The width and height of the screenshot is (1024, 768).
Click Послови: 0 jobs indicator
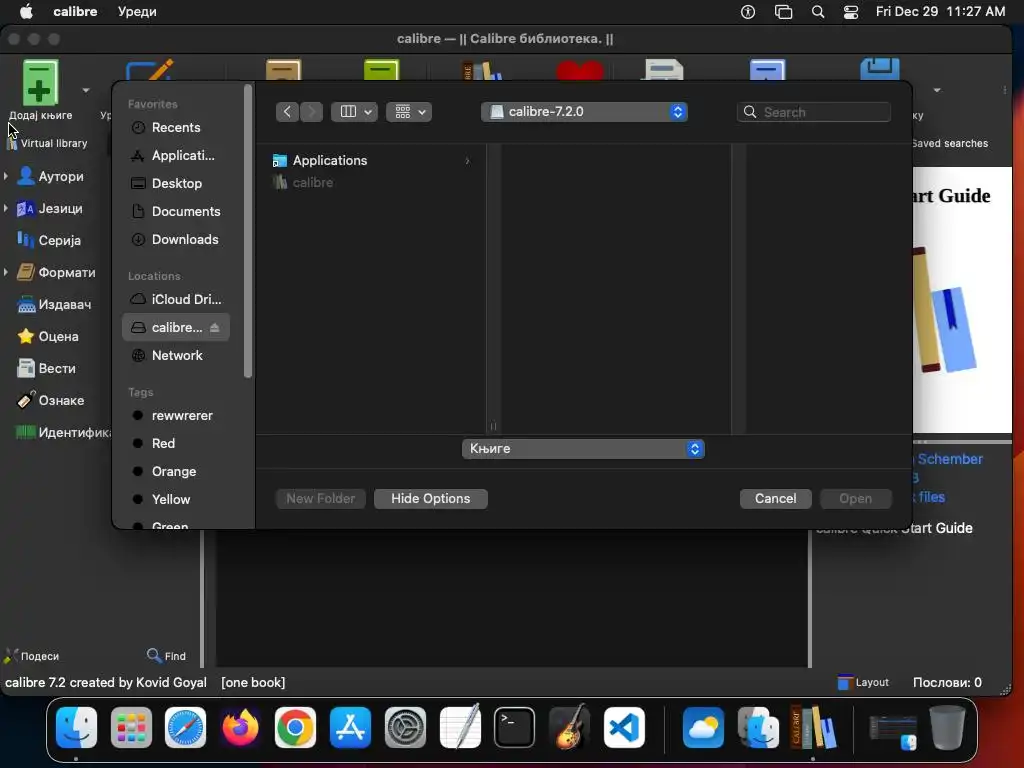947,682
